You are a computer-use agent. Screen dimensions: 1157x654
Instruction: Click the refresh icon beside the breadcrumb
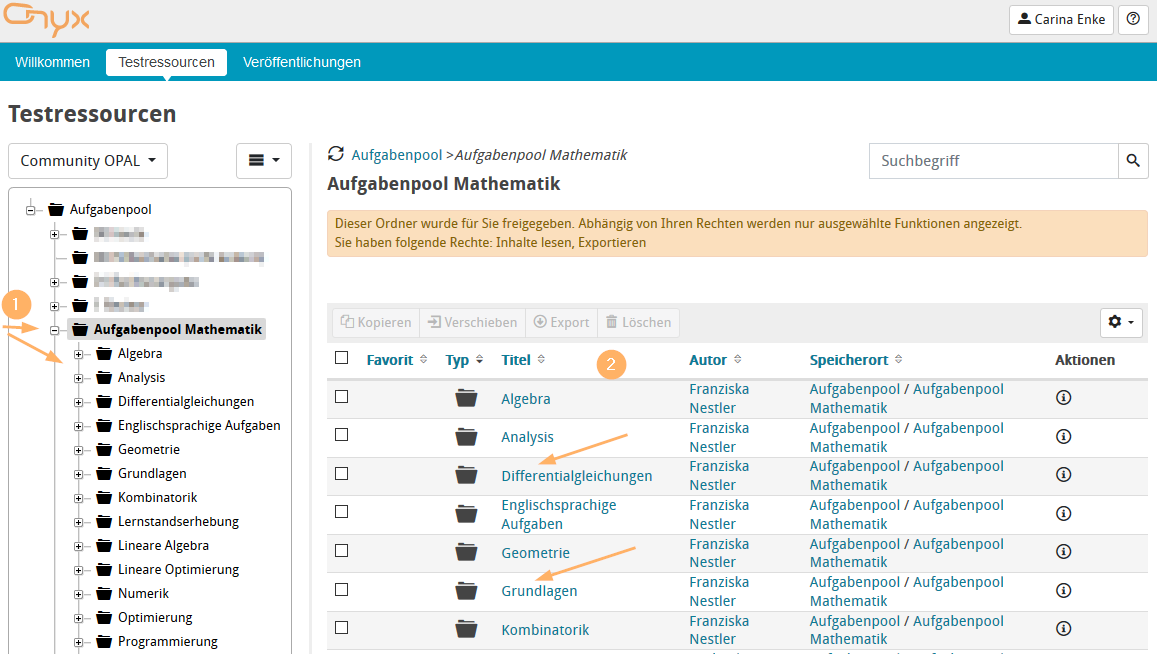point(334,154)
